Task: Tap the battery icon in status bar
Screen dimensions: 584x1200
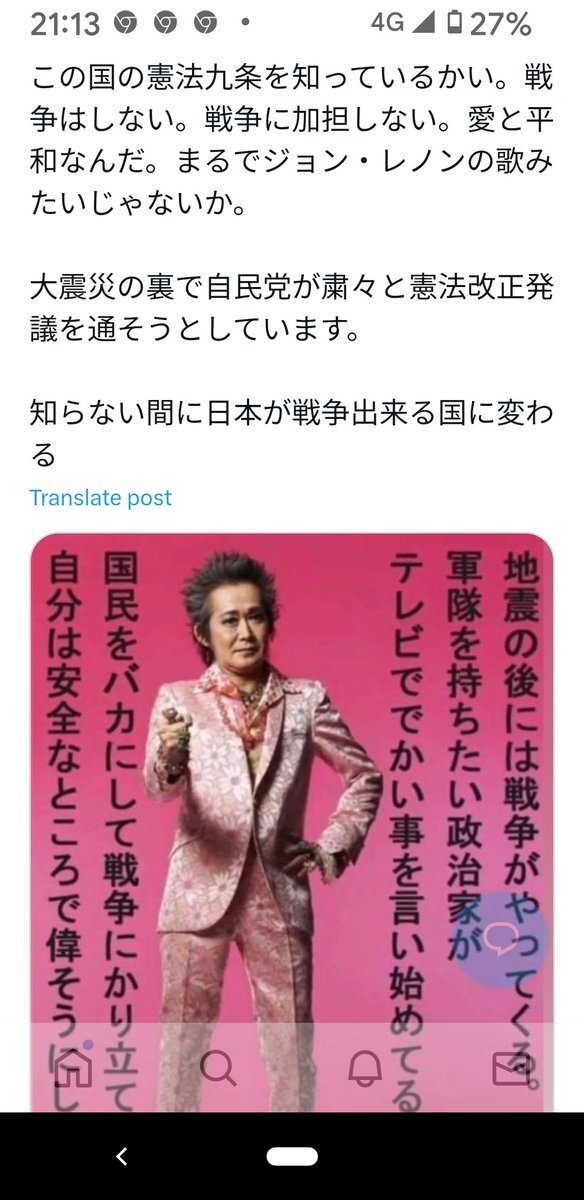Action: (x=454, y=23)
